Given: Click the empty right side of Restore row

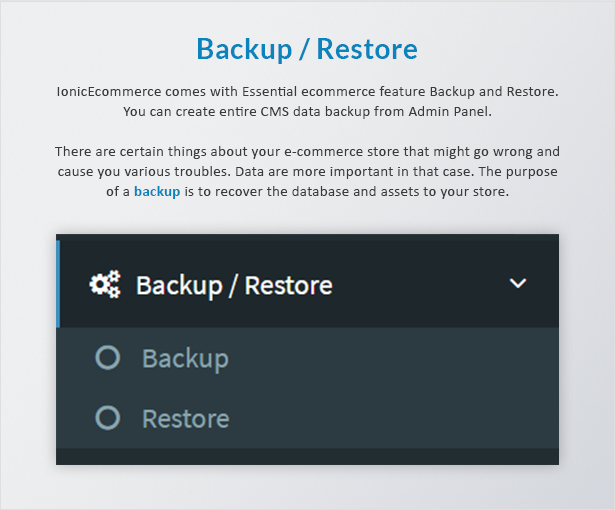Looking at the screenshot, I should (392, 418).
